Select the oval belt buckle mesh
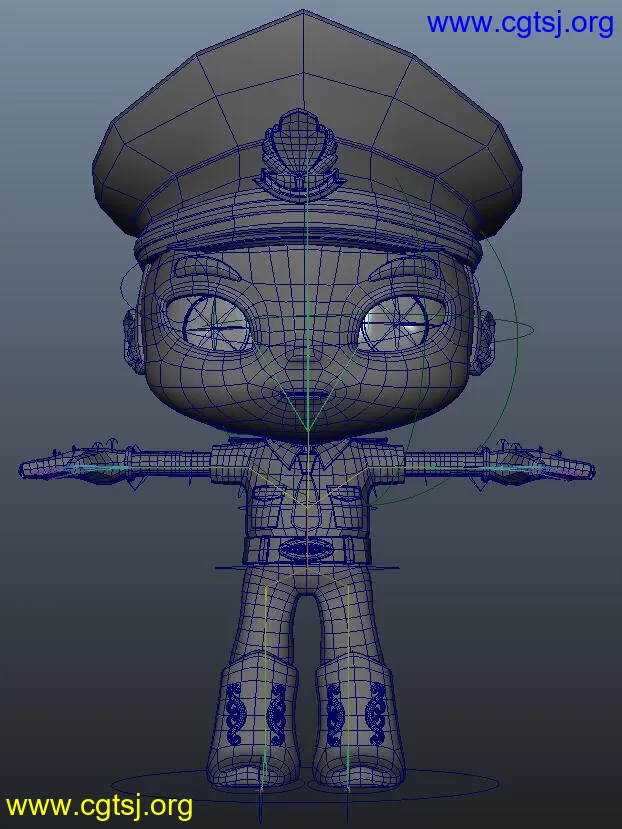Viewport: 622px width, 829px height. [x=306, y=549]
